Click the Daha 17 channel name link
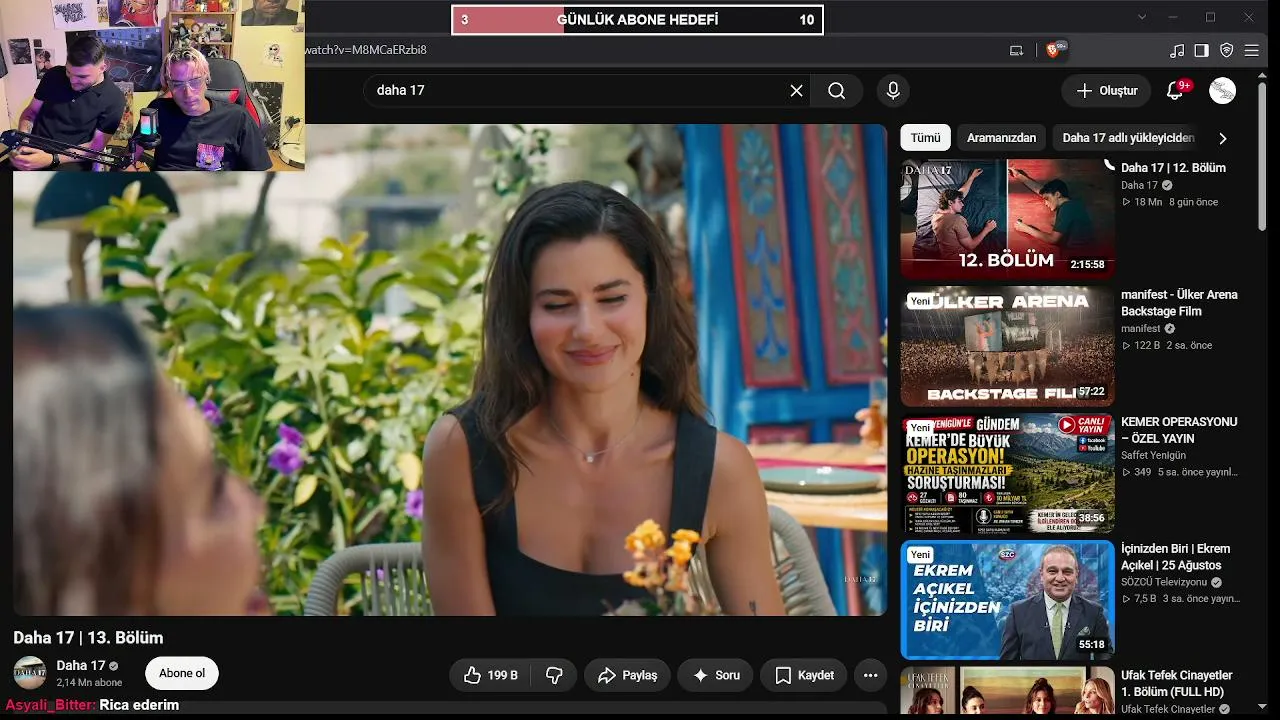The image size is (1280, 720). coord(80,666)
